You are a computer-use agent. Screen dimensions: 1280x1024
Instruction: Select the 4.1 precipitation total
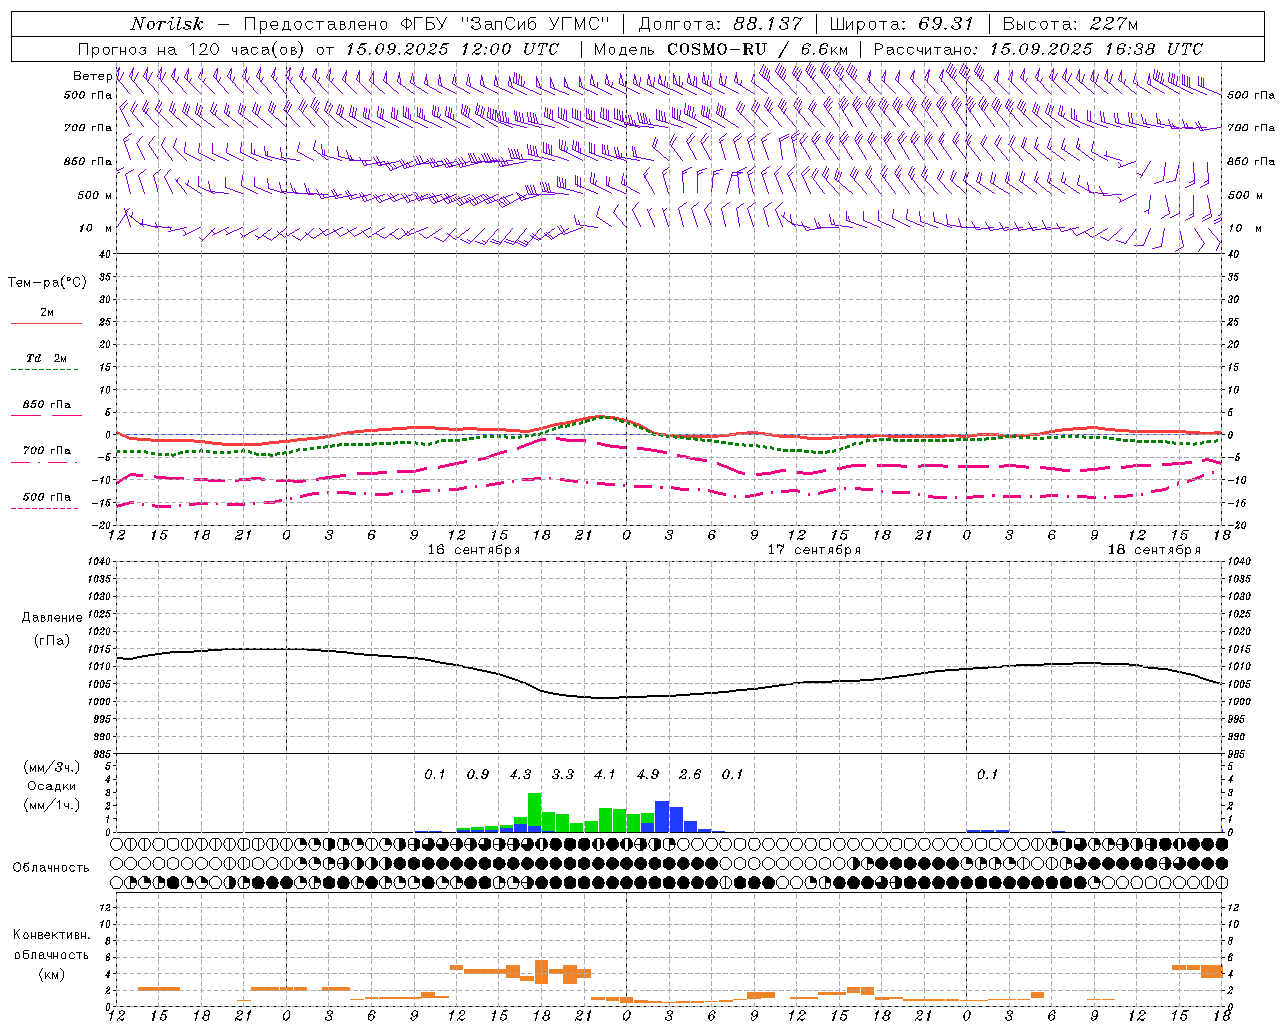[x=605, y=775]
